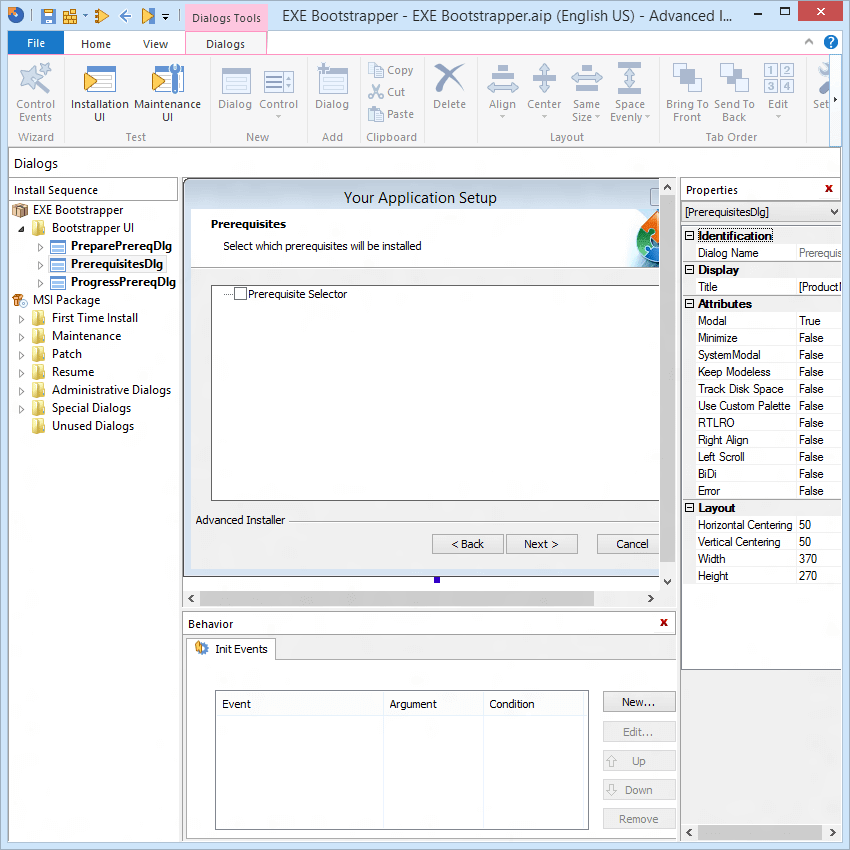Click the dialog preview horizontal scrollbar
This screenshot has width=850, height=850.
pyautogui.click(x=397, y=598)
